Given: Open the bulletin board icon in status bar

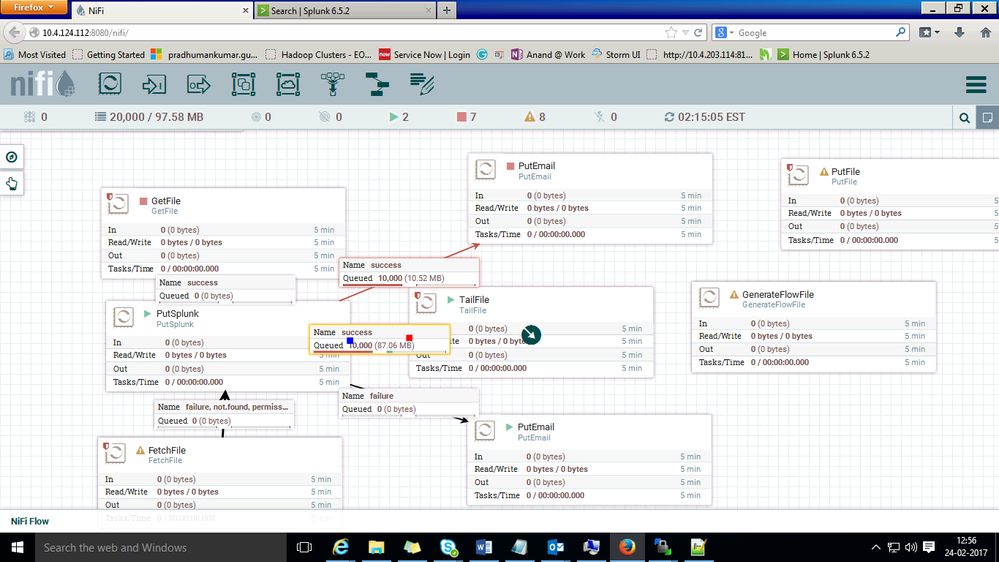Looking at the screenshot, I should coord(988,118).
